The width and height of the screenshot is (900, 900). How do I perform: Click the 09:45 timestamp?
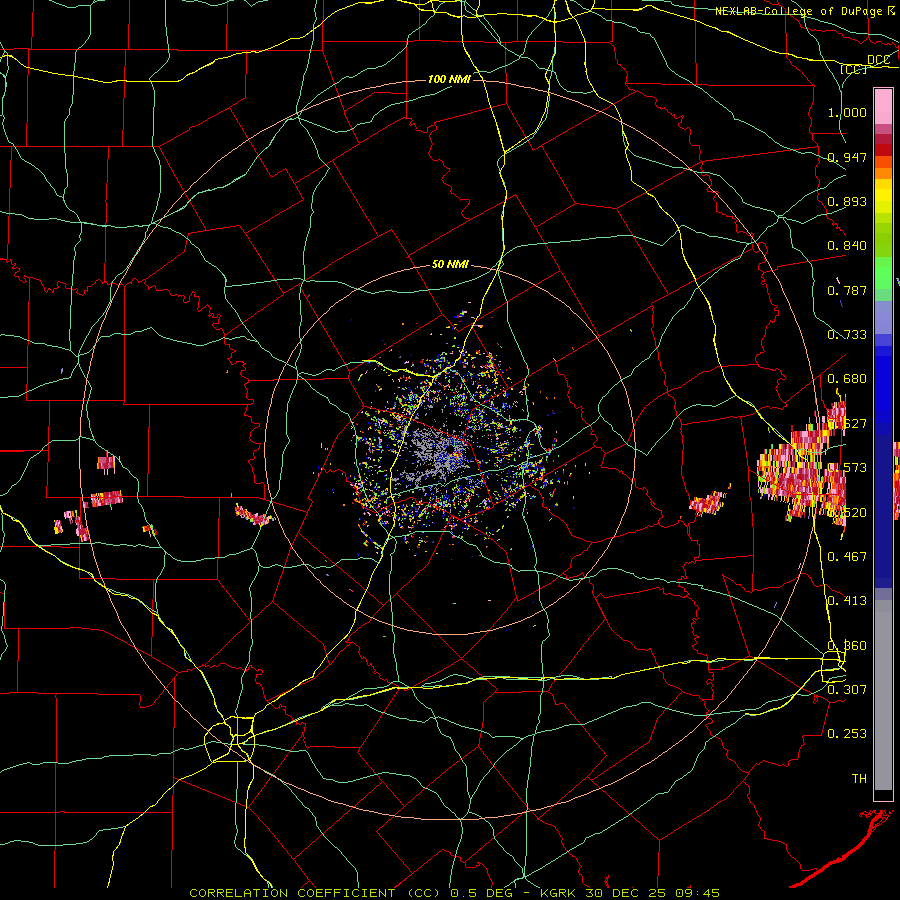pyautogui.click(x=697, y=893)
